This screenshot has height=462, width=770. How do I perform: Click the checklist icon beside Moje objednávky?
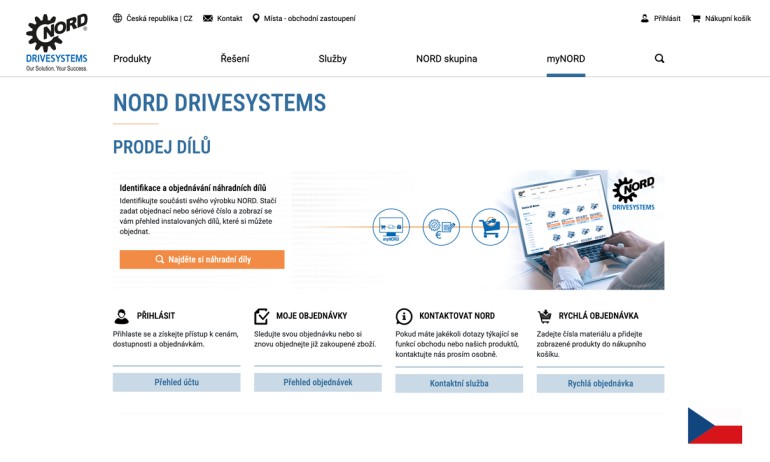[262, 316]
